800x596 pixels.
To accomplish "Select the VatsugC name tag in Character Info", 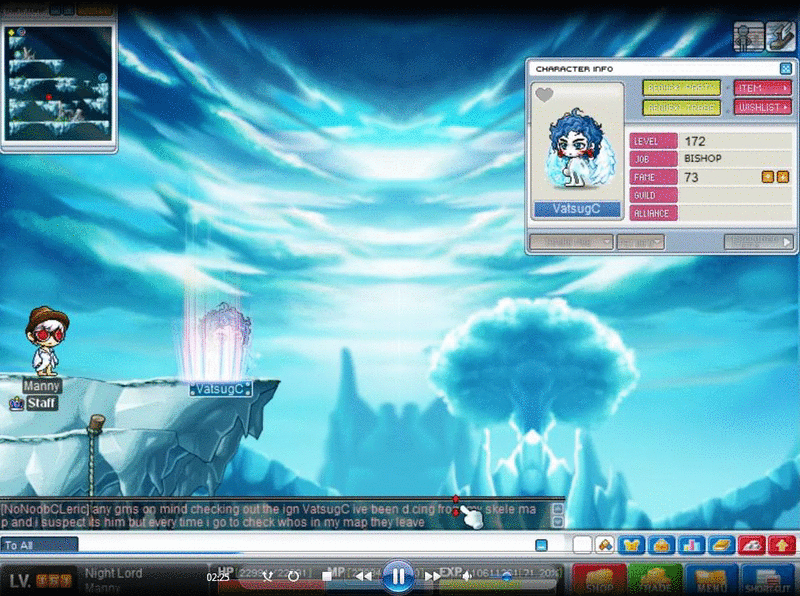I will click(x=577, y=209).
